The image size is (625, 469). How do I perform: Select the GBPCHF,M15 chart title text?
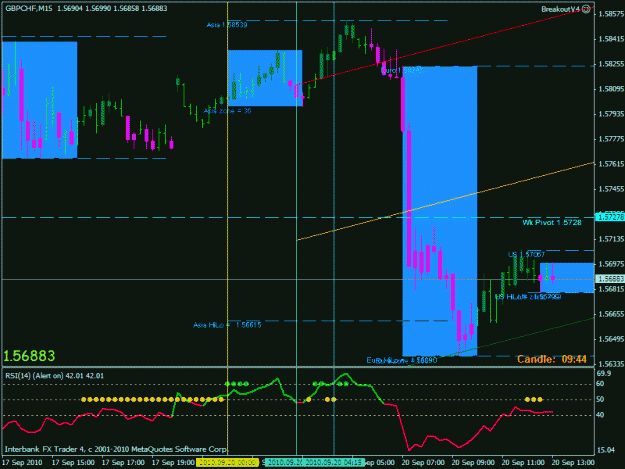click(x=29, y=8)
